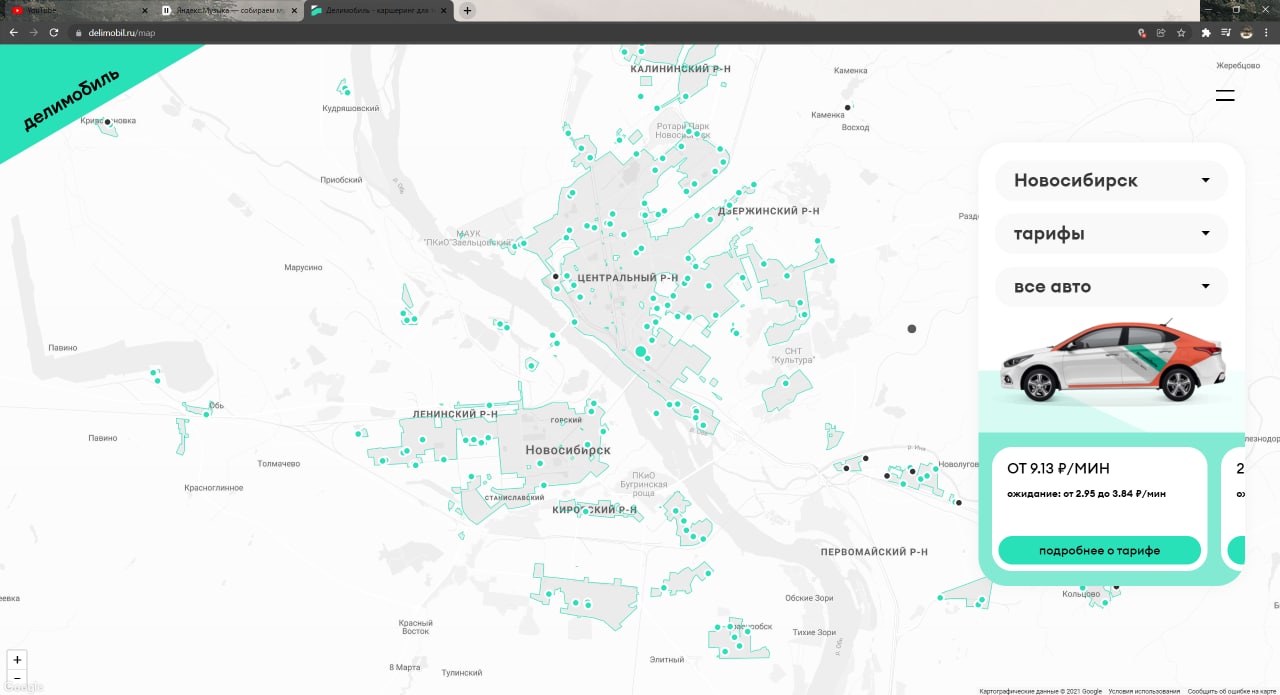Go forward in browser history
The height and width of the screenshot is (695, 1280).
pos(33,32)
